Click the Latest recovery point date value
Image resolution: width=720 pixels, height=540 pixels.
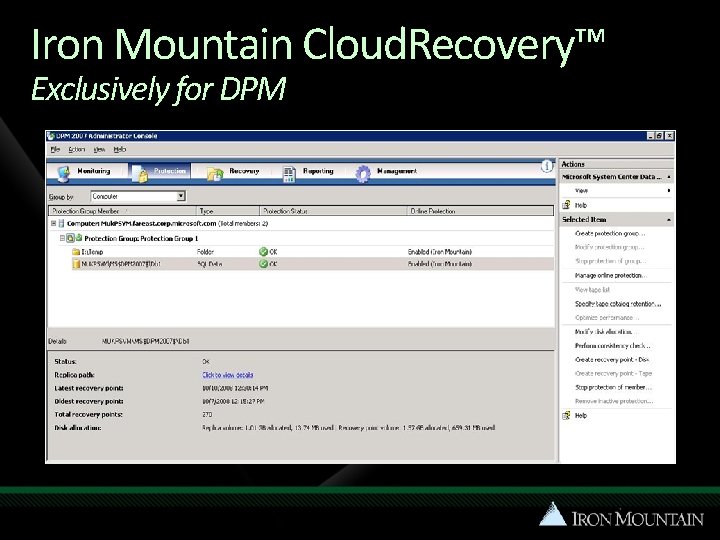(235, 388)
